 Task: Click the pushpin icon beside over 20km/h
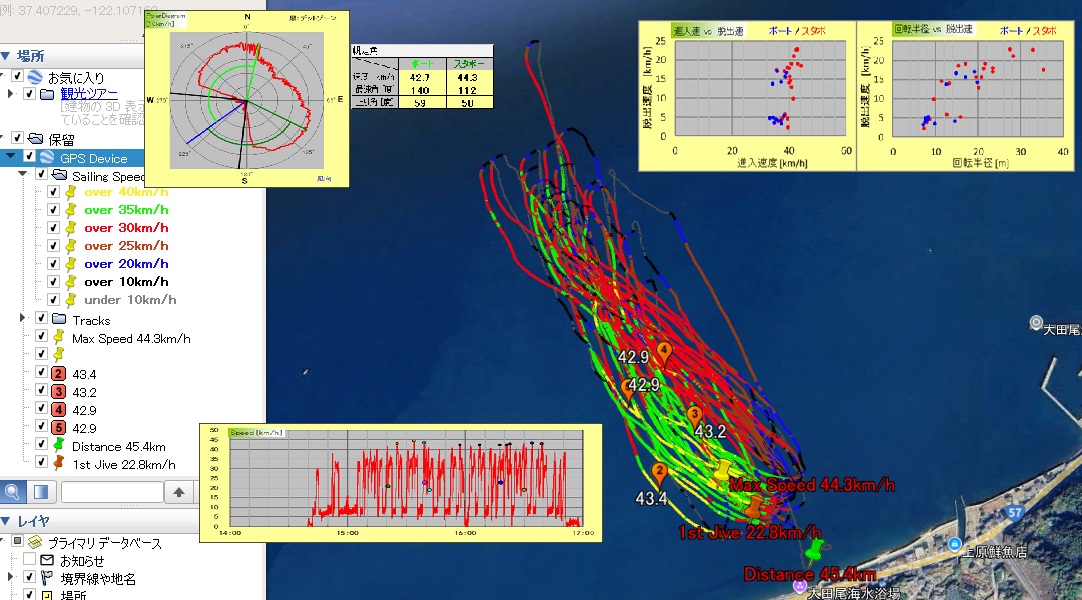[70, 263]
